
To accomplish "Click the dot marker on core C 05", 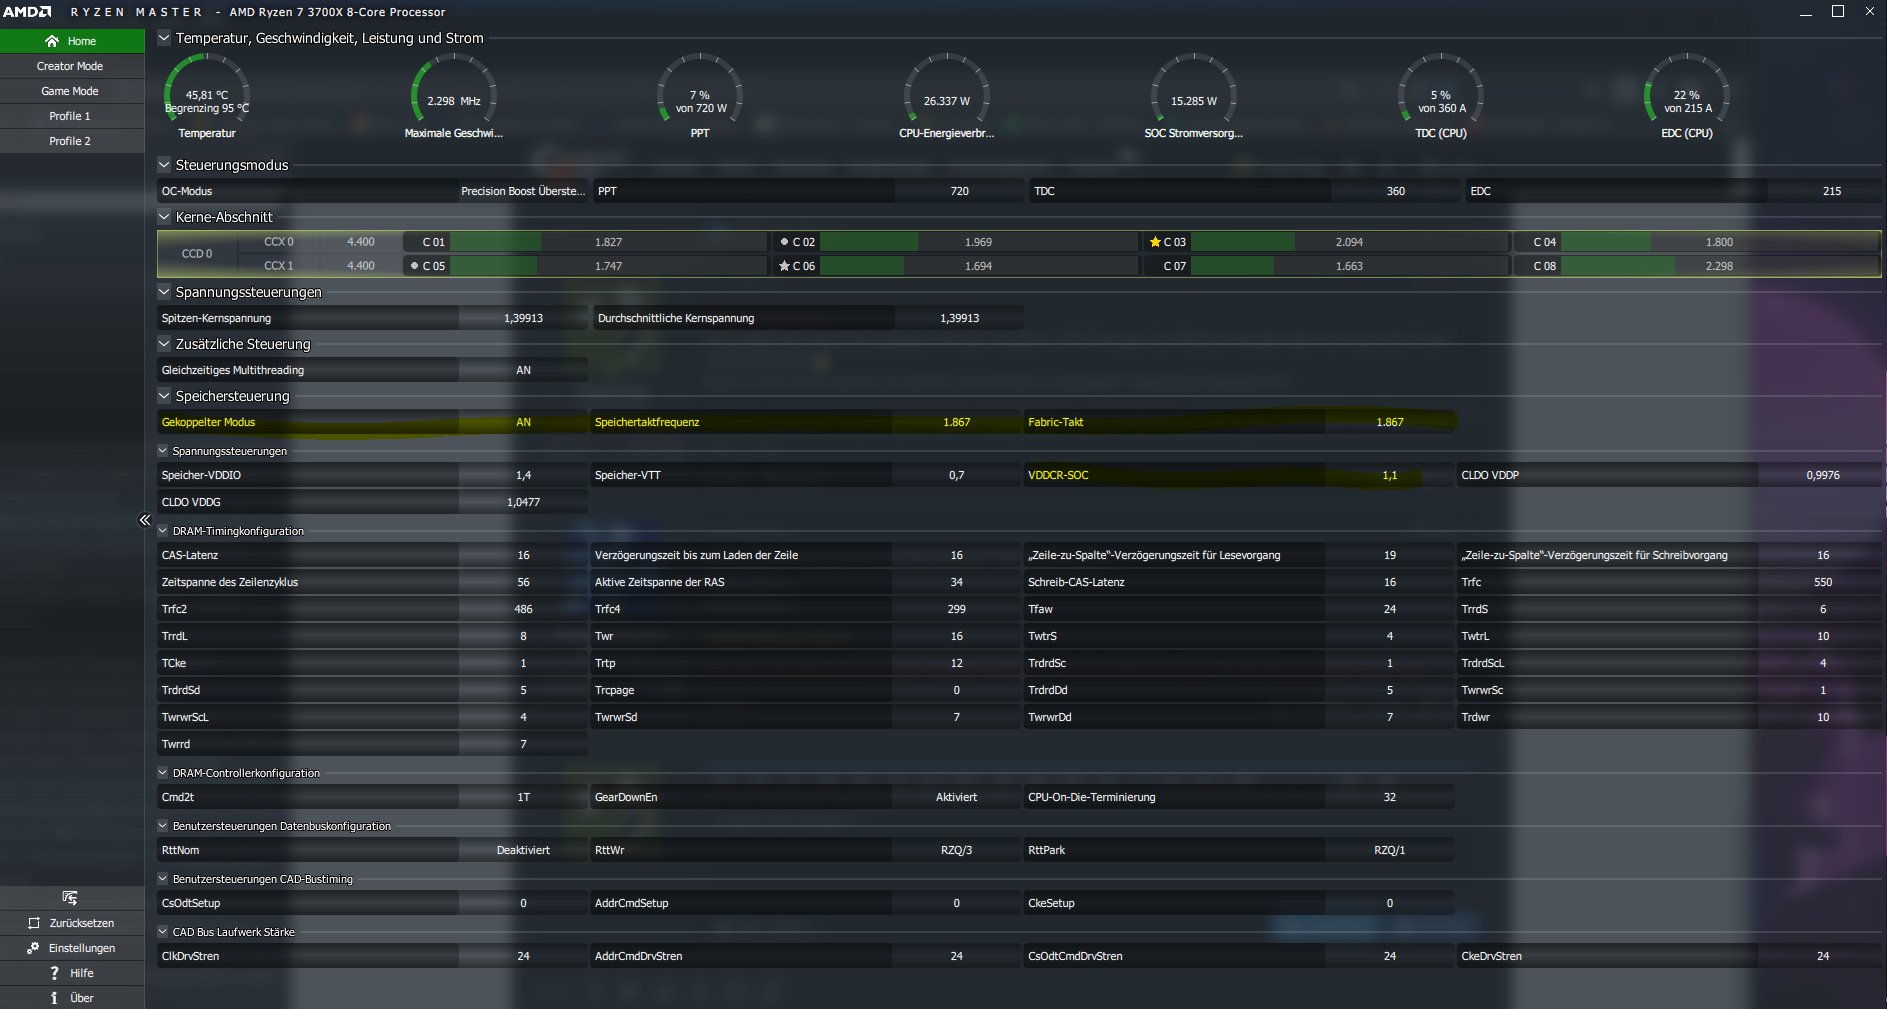I will 415,266.
